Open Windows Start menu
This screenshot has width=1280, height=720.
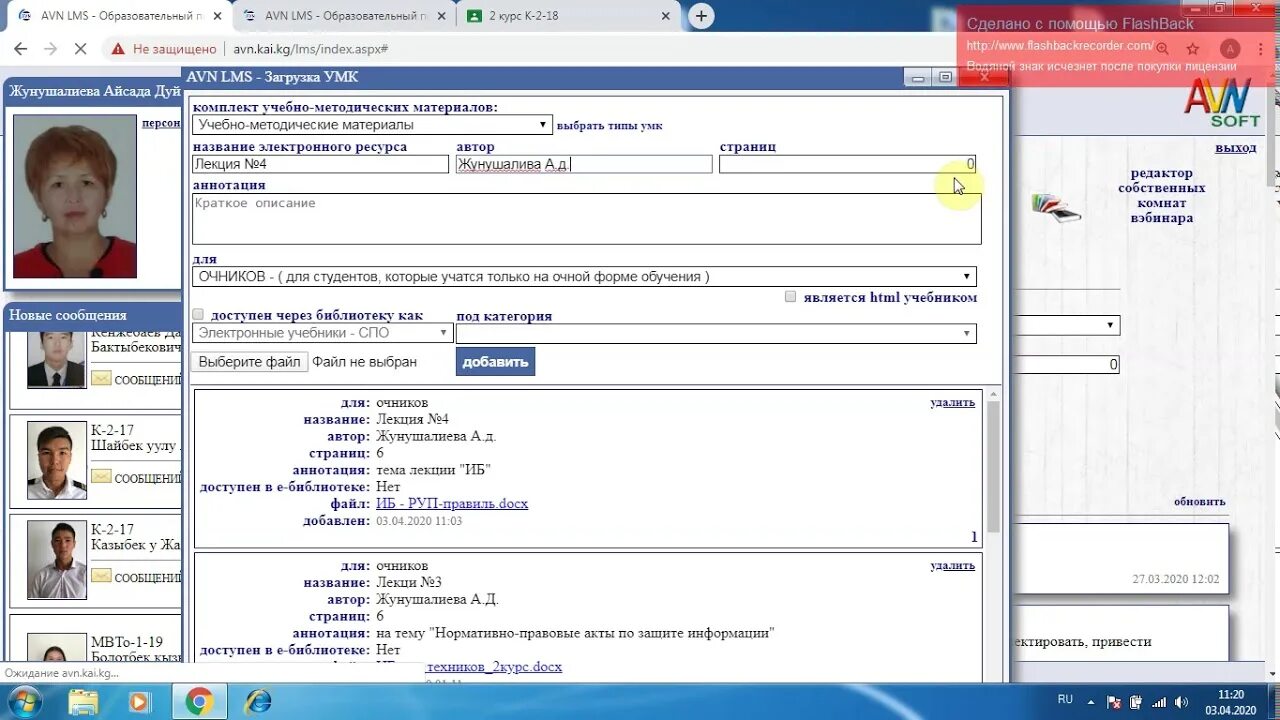click(x=22, y=702)
